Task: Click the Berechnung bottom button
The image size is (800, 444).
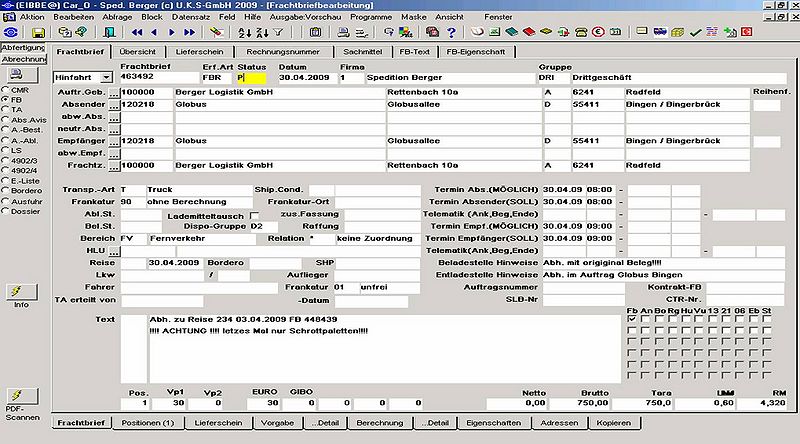Action: pyautogui.click(x=380, y=423)
